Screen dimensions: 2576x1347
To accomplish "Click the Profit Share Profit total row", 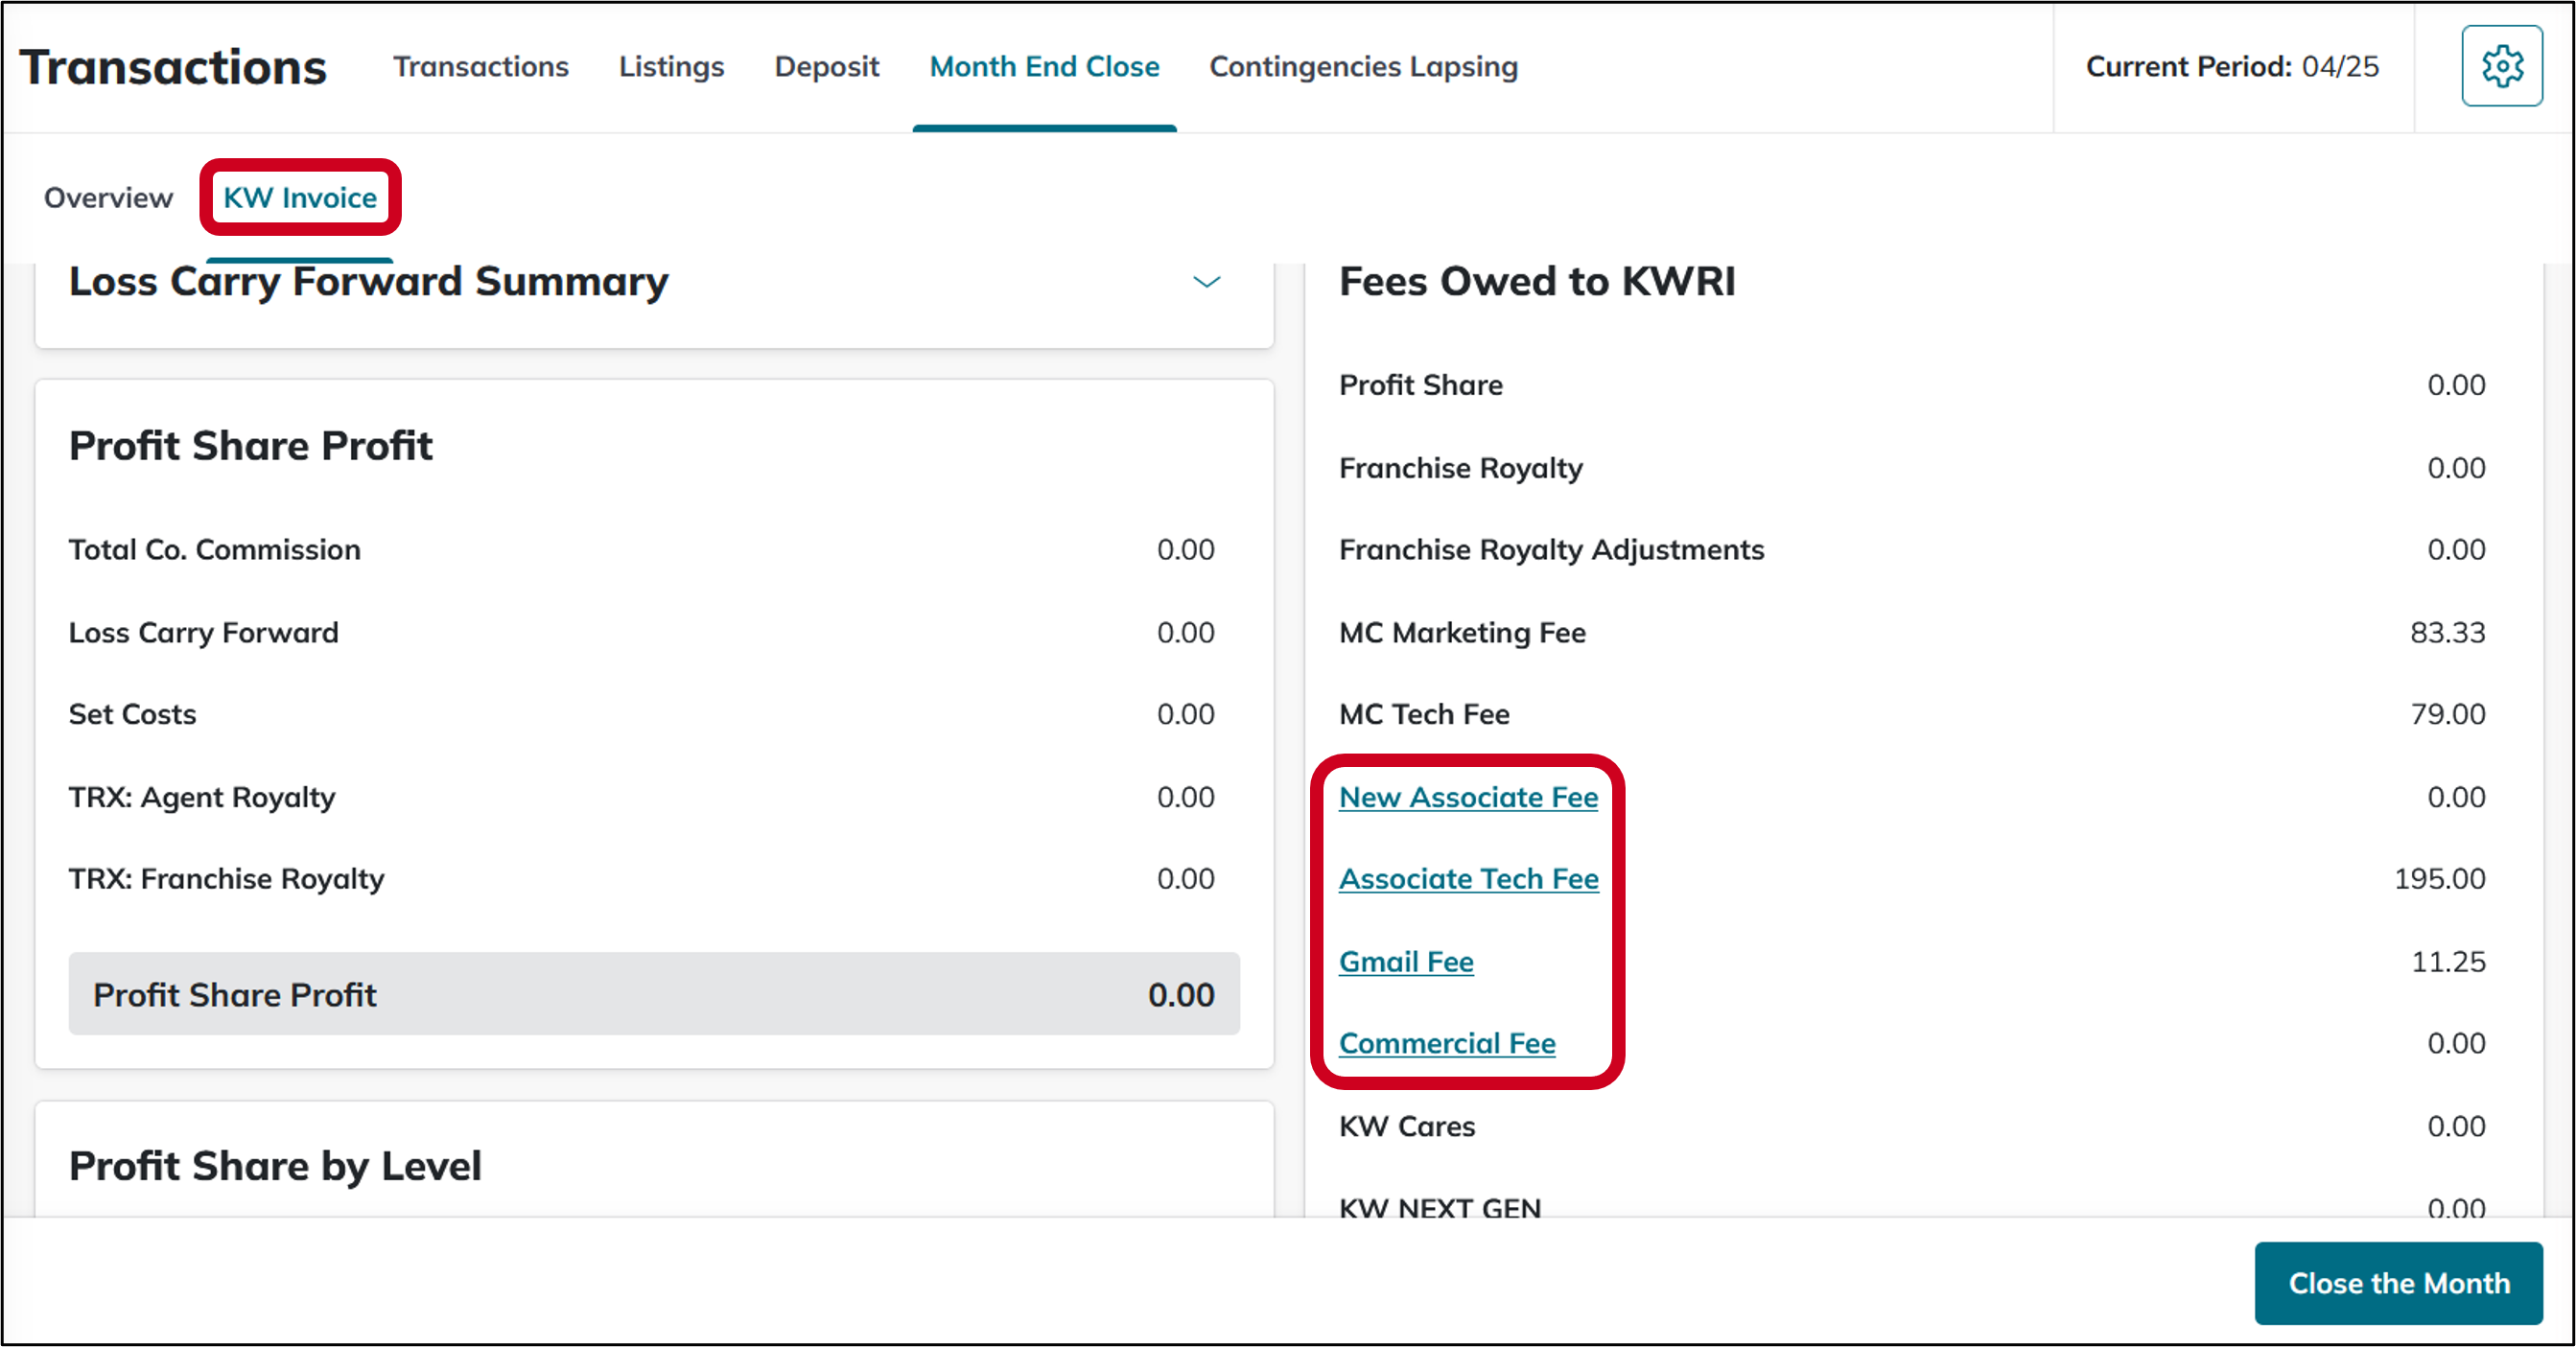I will pos(654,995).
